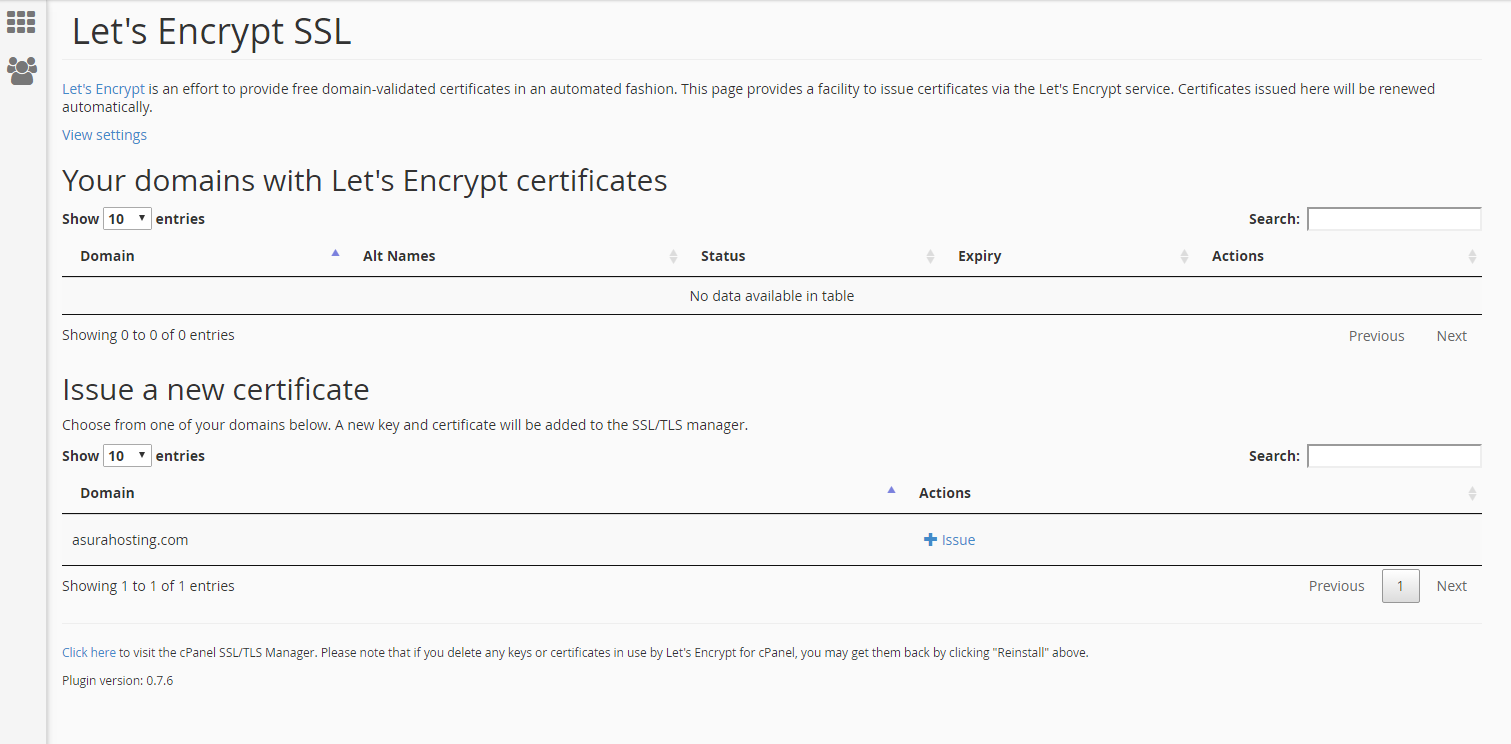This screenshot has height=744, width=1511.
Task: Select page 1 in pagination
Action: pos(1400,586)
